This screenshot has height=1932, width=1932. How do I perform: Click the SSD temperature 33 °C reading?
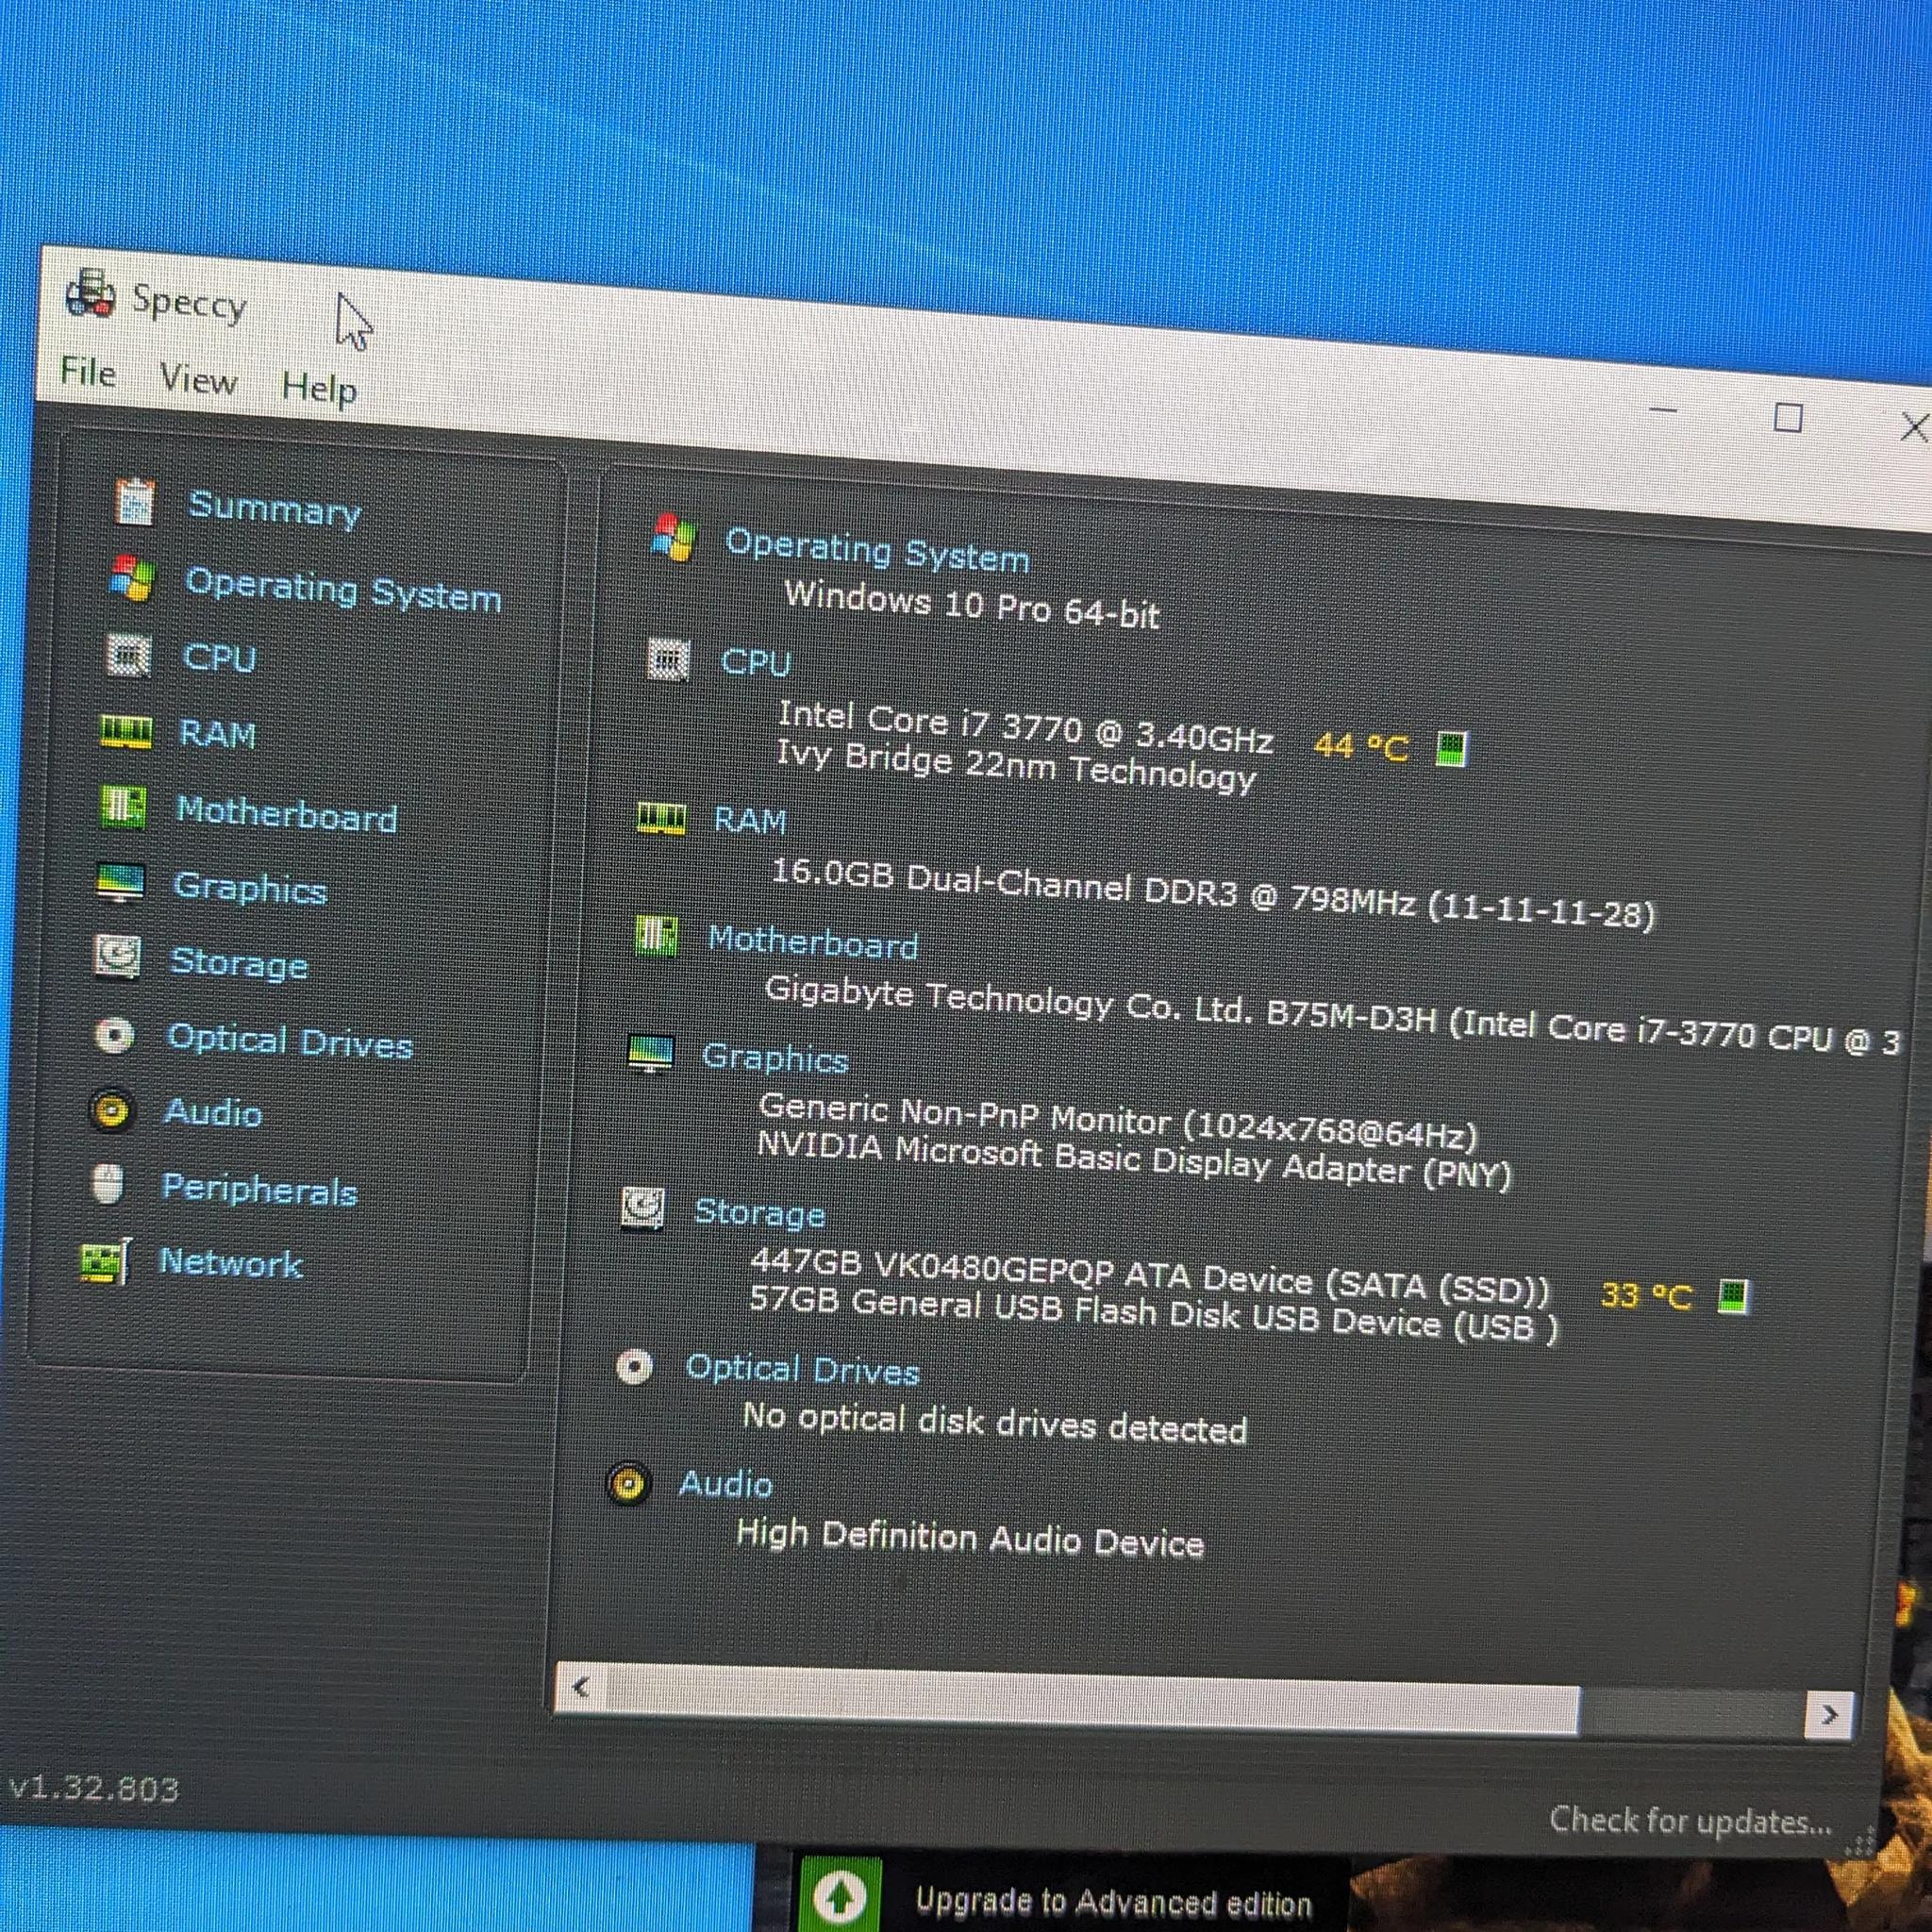click(1646, 1296)
